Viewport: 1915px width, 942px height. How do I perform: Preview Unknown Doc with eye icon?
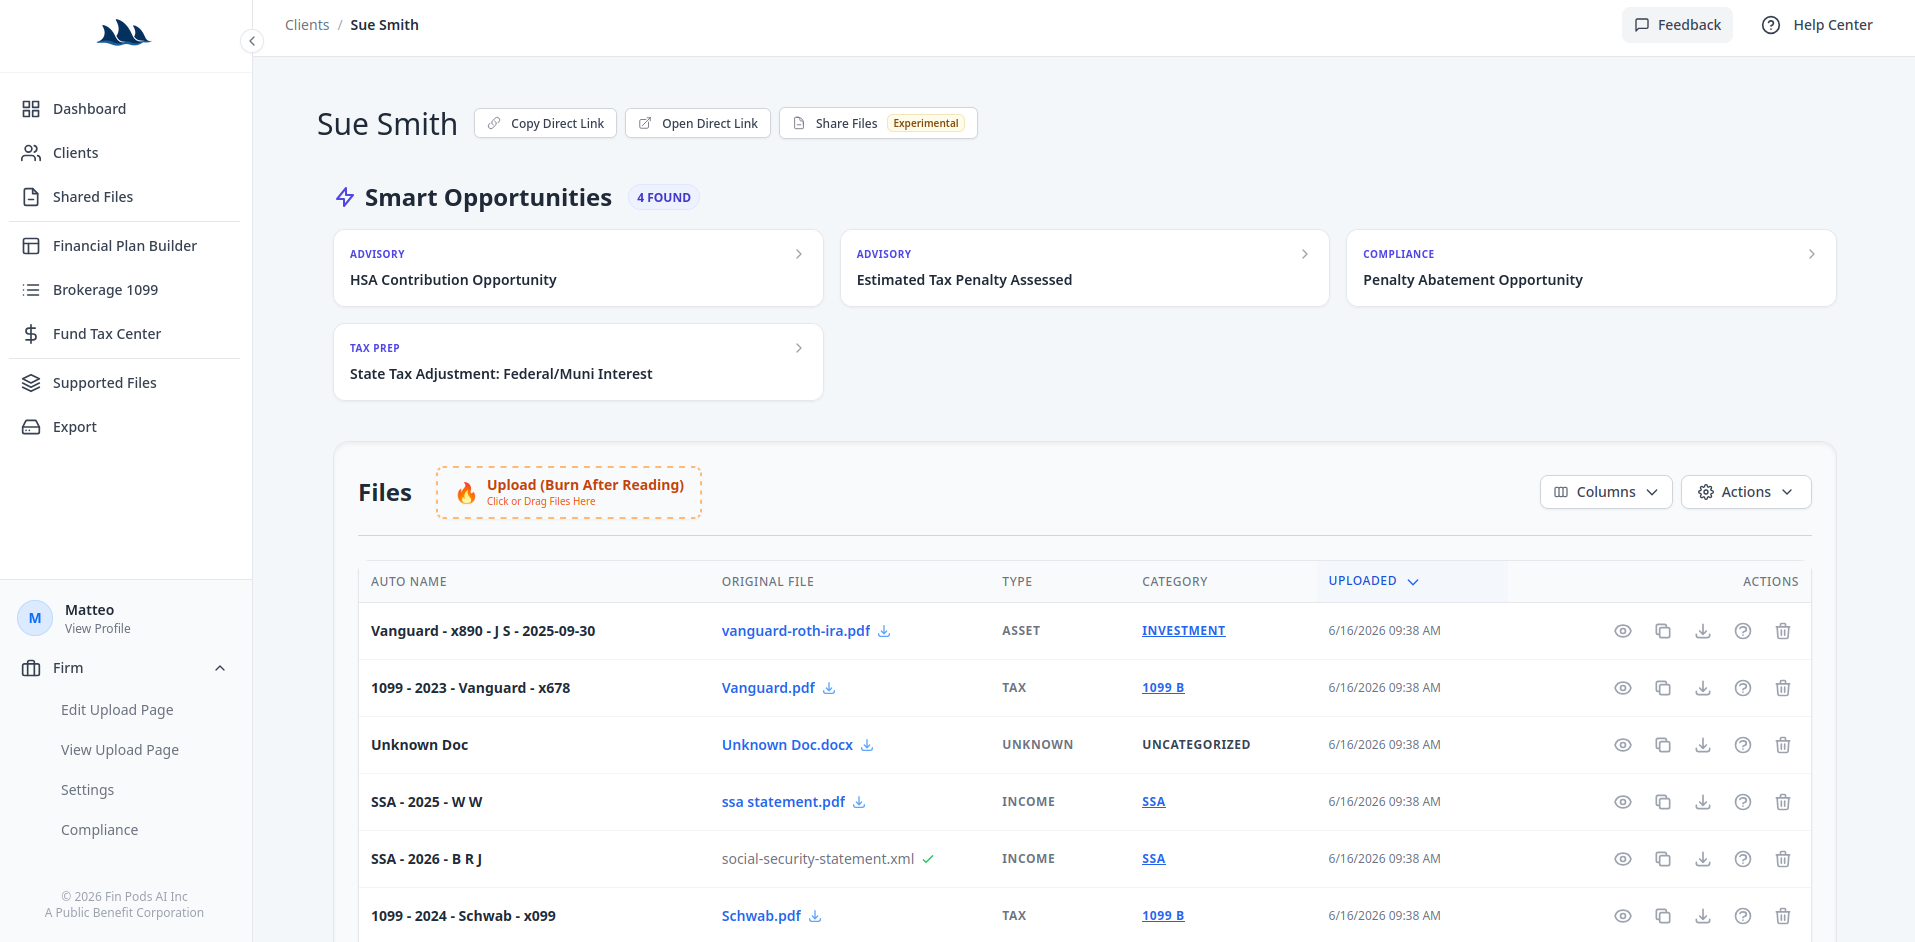(1623, 745)
